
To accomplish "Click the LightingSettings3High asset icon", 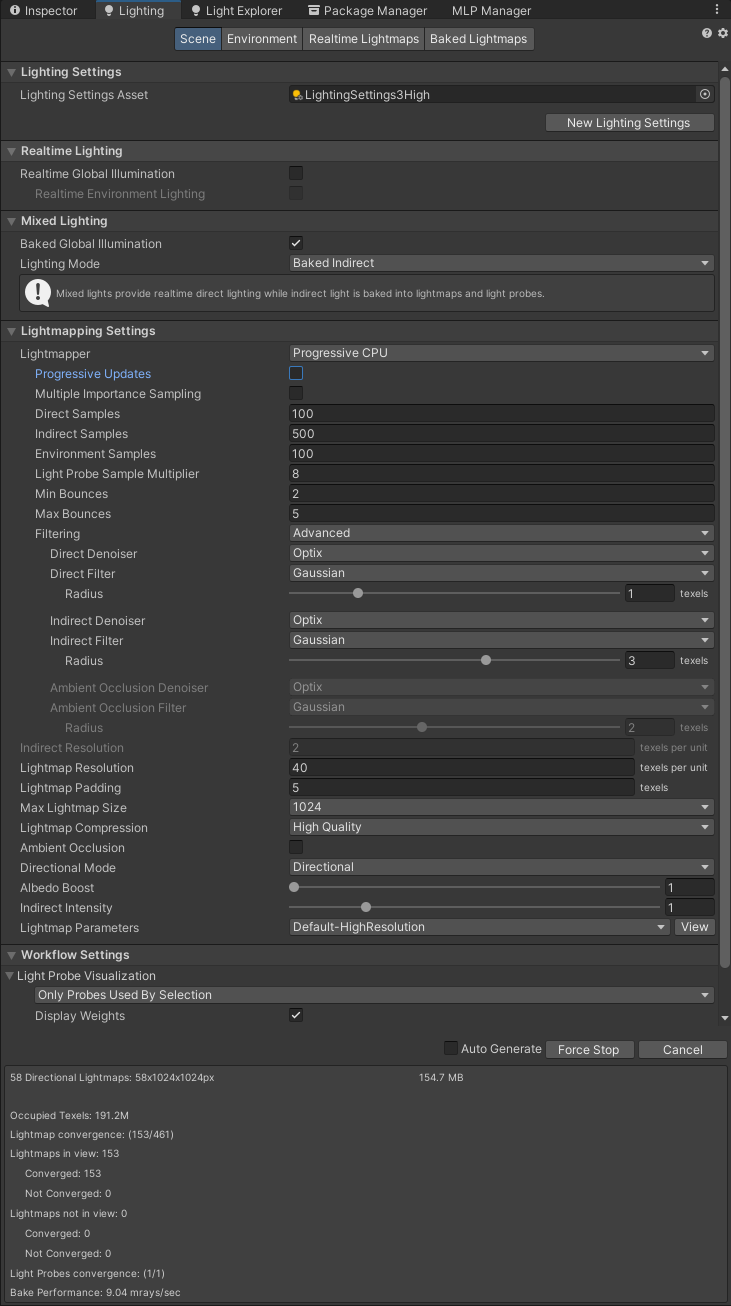I will (296, 94).
